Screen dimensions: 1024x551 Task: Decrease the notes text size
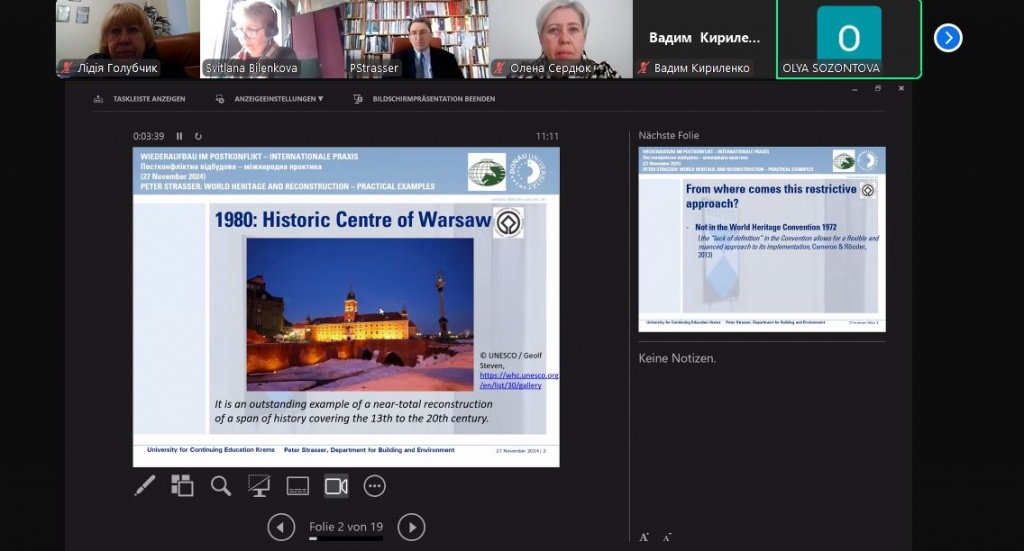pyautogui.click(x=667, y=537)
